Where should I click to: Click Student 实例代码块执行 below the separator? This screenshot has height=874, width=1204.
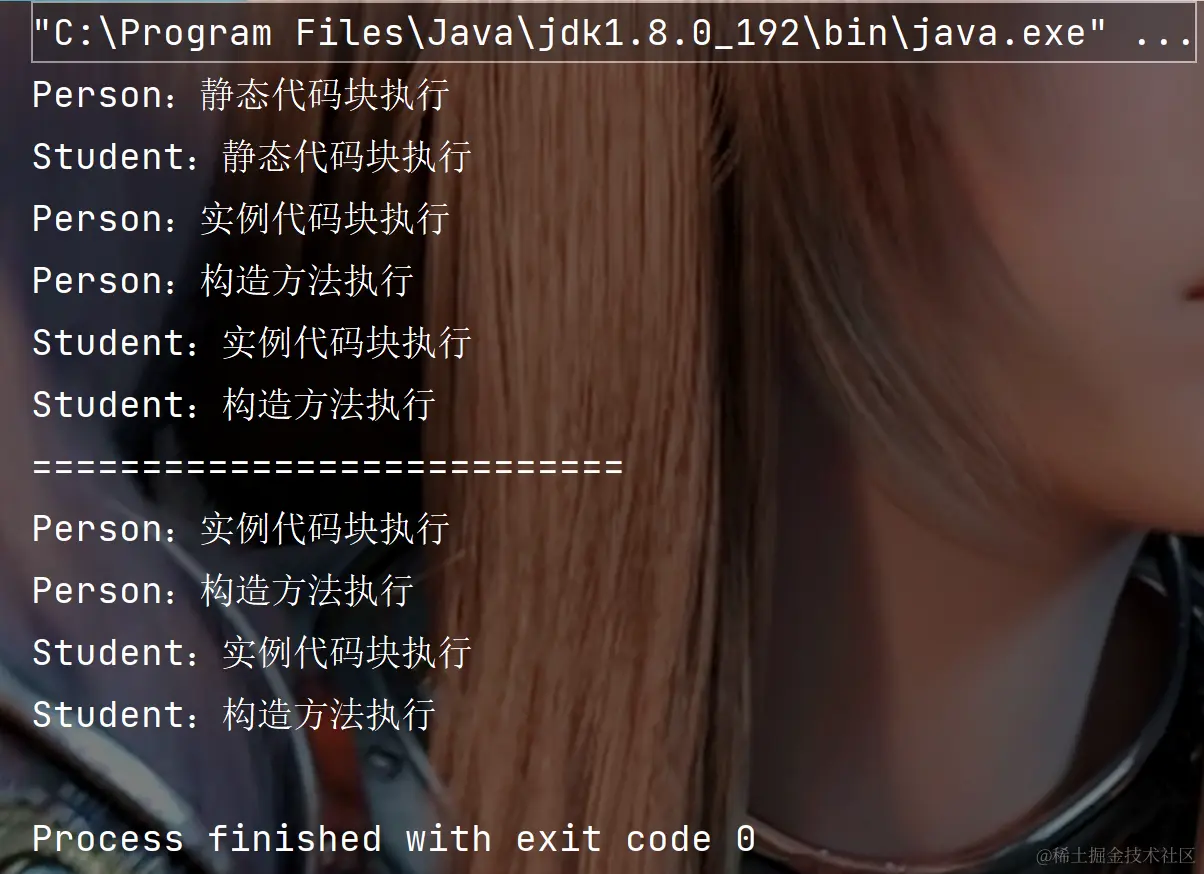[252, 653]
